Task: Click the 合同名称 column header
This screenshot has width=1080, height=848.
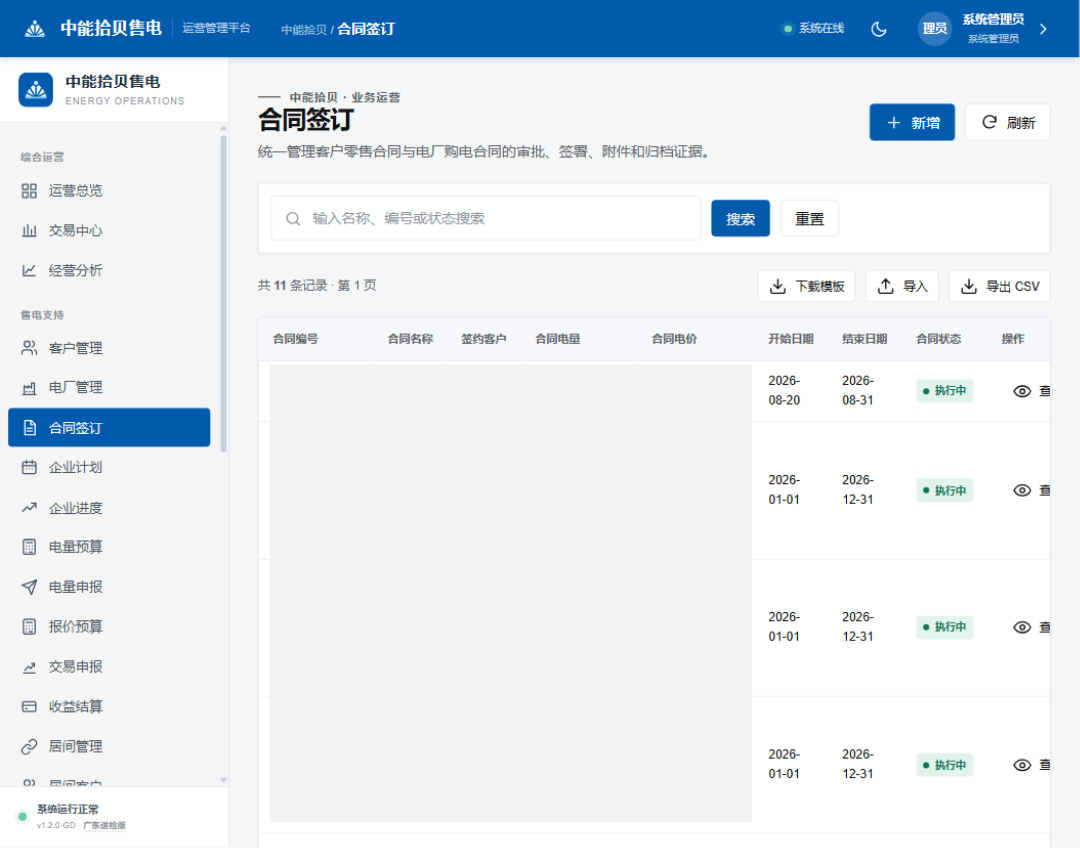Action: click(411, 339)
